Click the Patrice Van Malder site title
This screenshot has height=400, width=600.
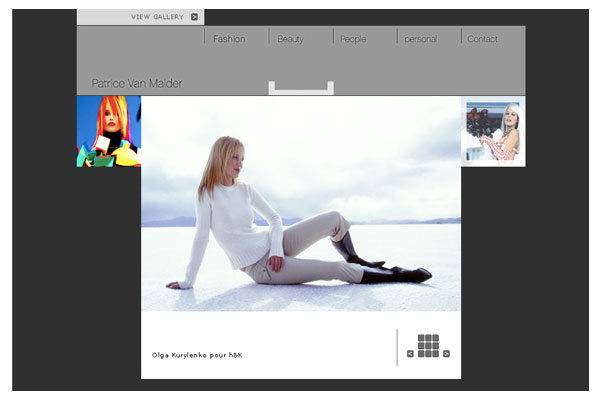tap(137, 84)
